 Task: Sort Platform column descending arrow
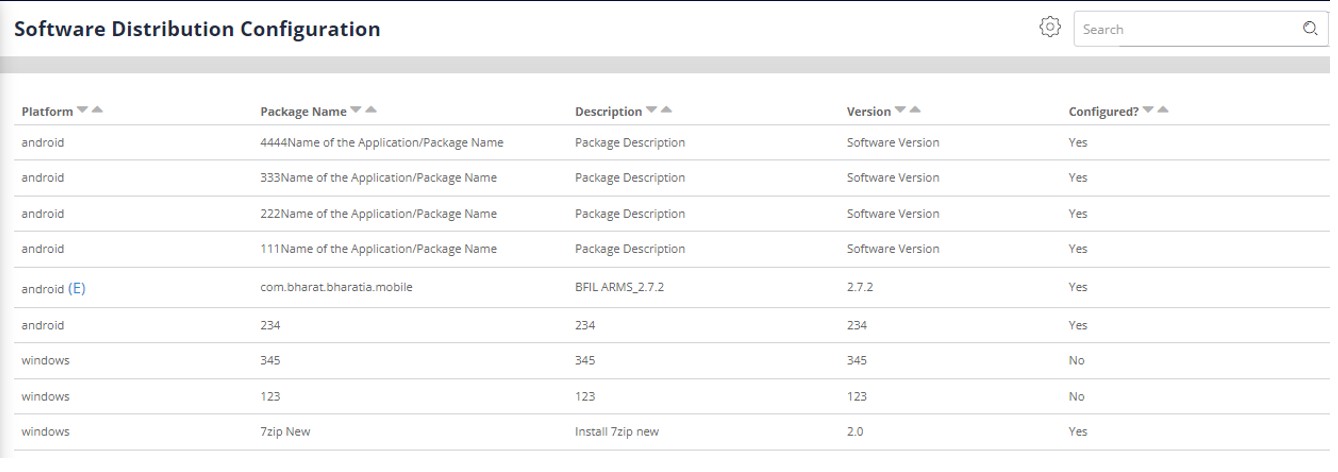coord(83,110)
